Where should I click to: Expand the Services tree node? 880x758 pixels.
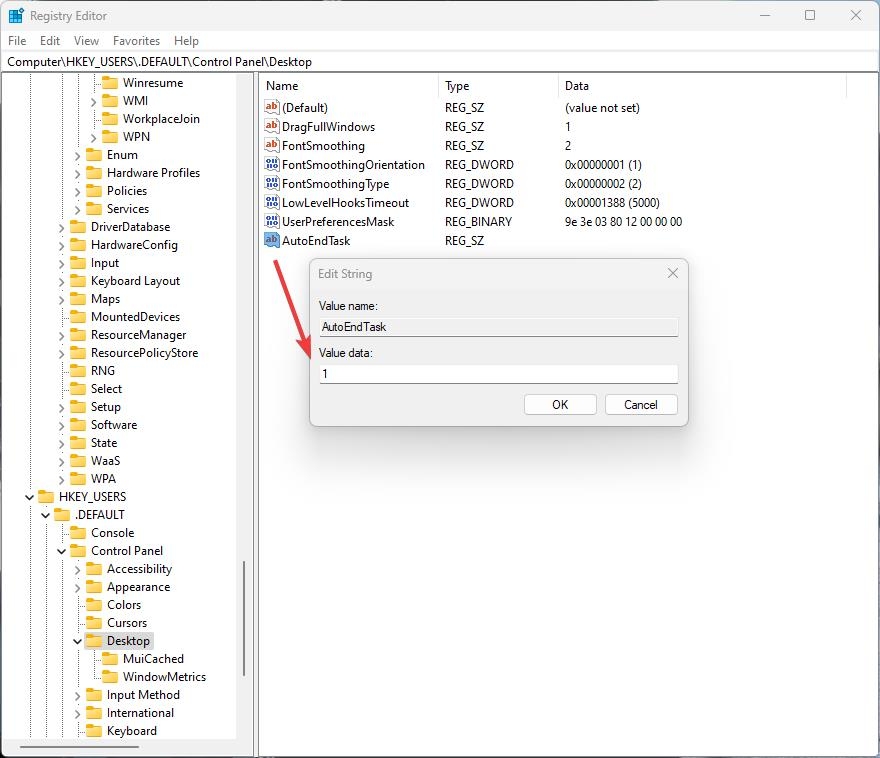click(x=77, y=209)
